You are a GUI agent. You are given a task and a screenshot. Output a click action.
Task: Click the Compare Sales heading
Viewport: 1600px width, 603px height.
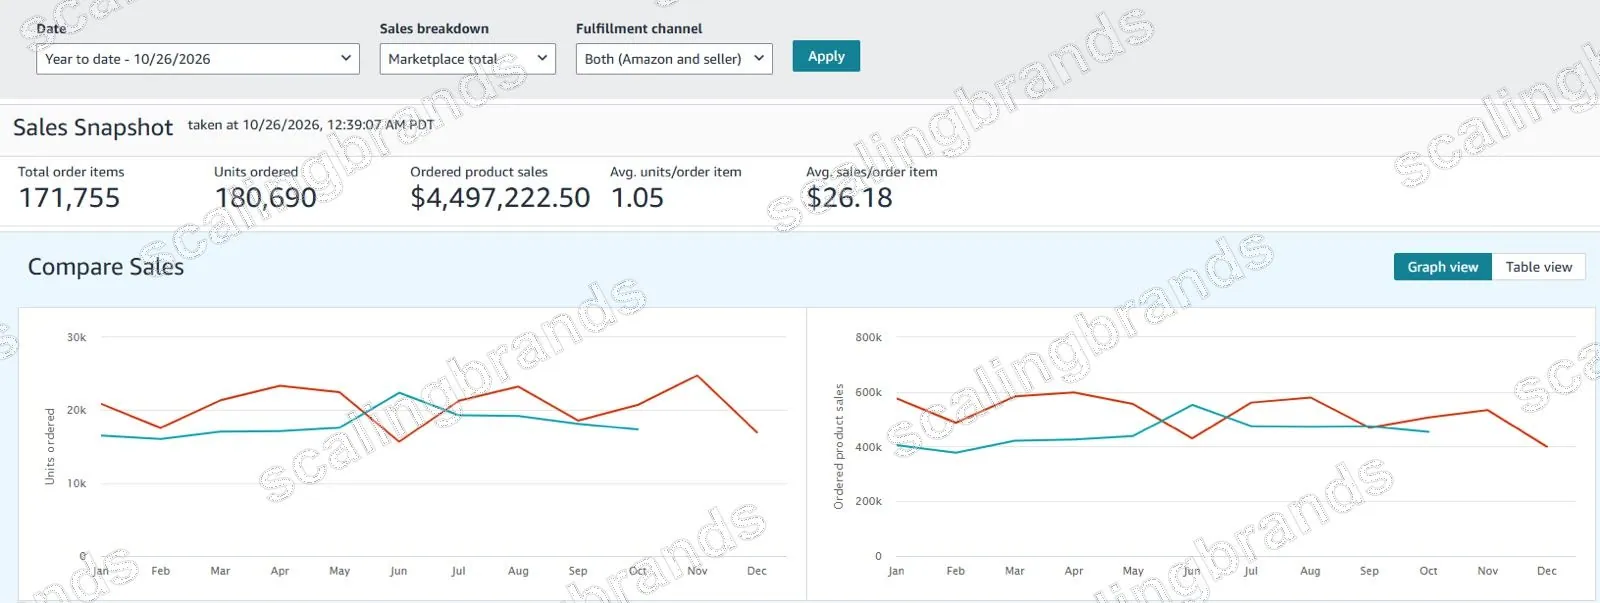(106, 267)
